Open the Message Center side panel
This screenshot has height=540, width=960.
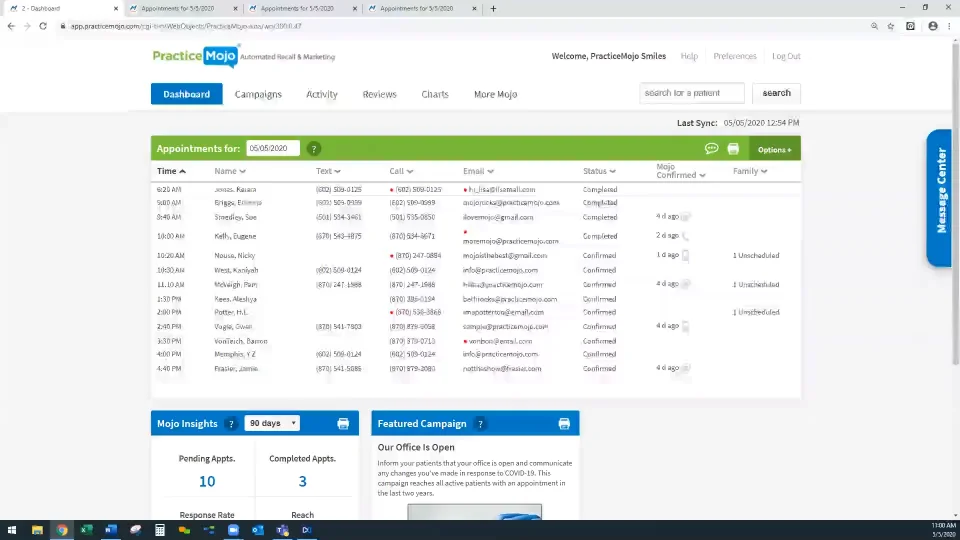click(940, 198)
